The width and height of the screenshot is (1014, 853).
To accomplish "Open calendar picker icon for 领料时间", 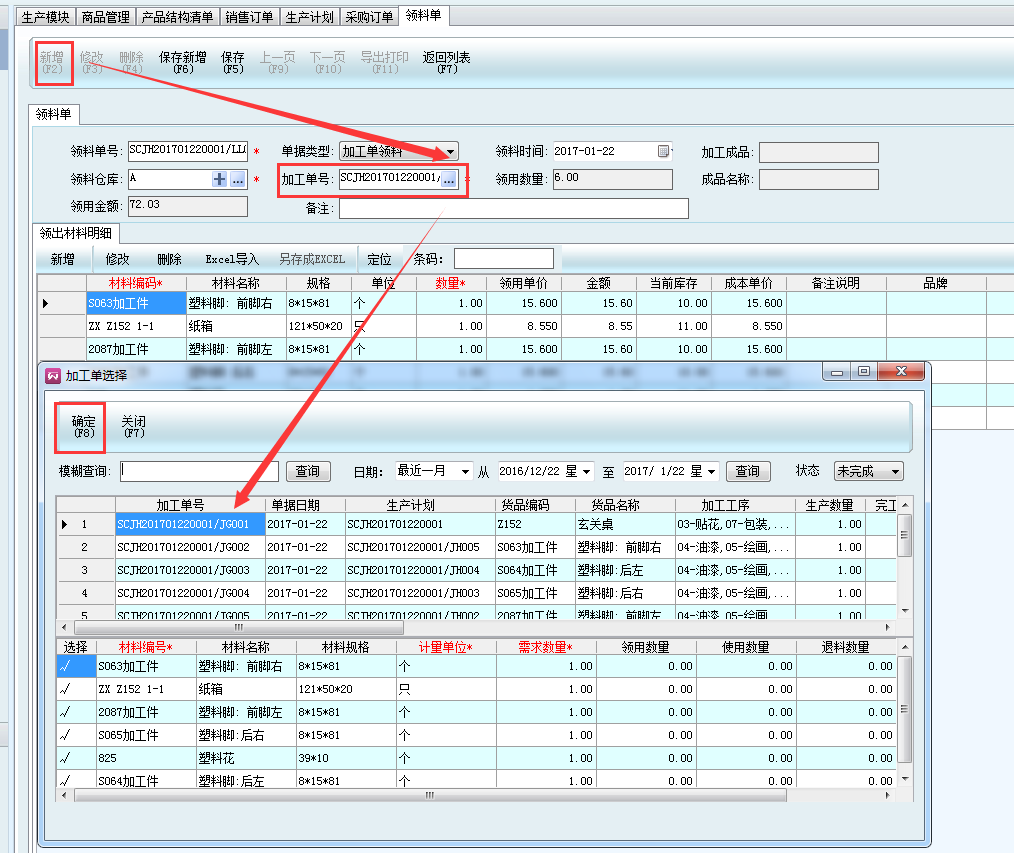I will [663, 152].
